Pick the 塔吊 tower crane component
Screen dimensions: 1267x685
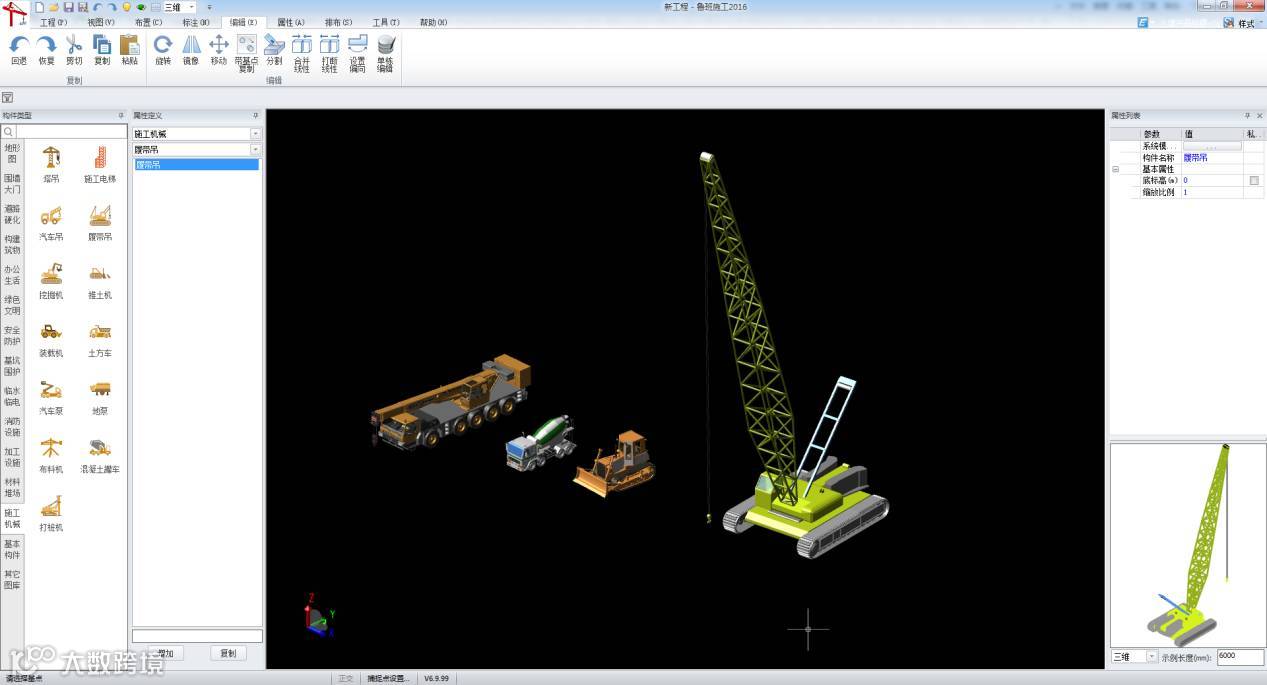(x=51, y=165)
